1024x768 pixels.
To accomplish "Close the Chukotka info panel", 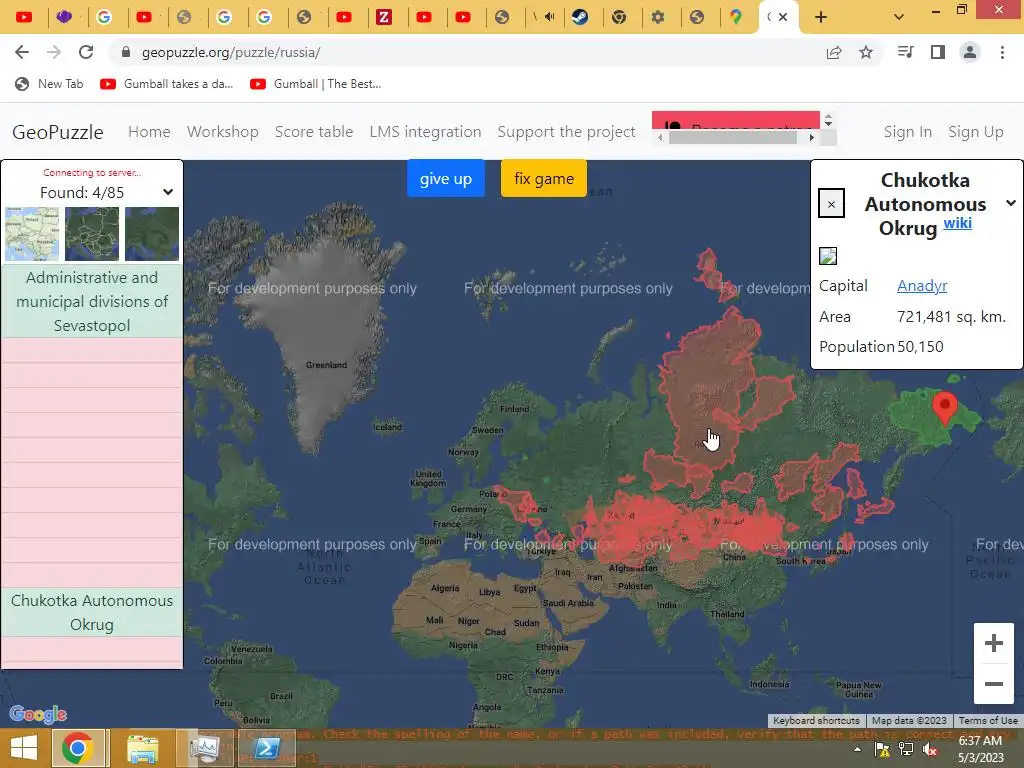I will pos(831,204).
